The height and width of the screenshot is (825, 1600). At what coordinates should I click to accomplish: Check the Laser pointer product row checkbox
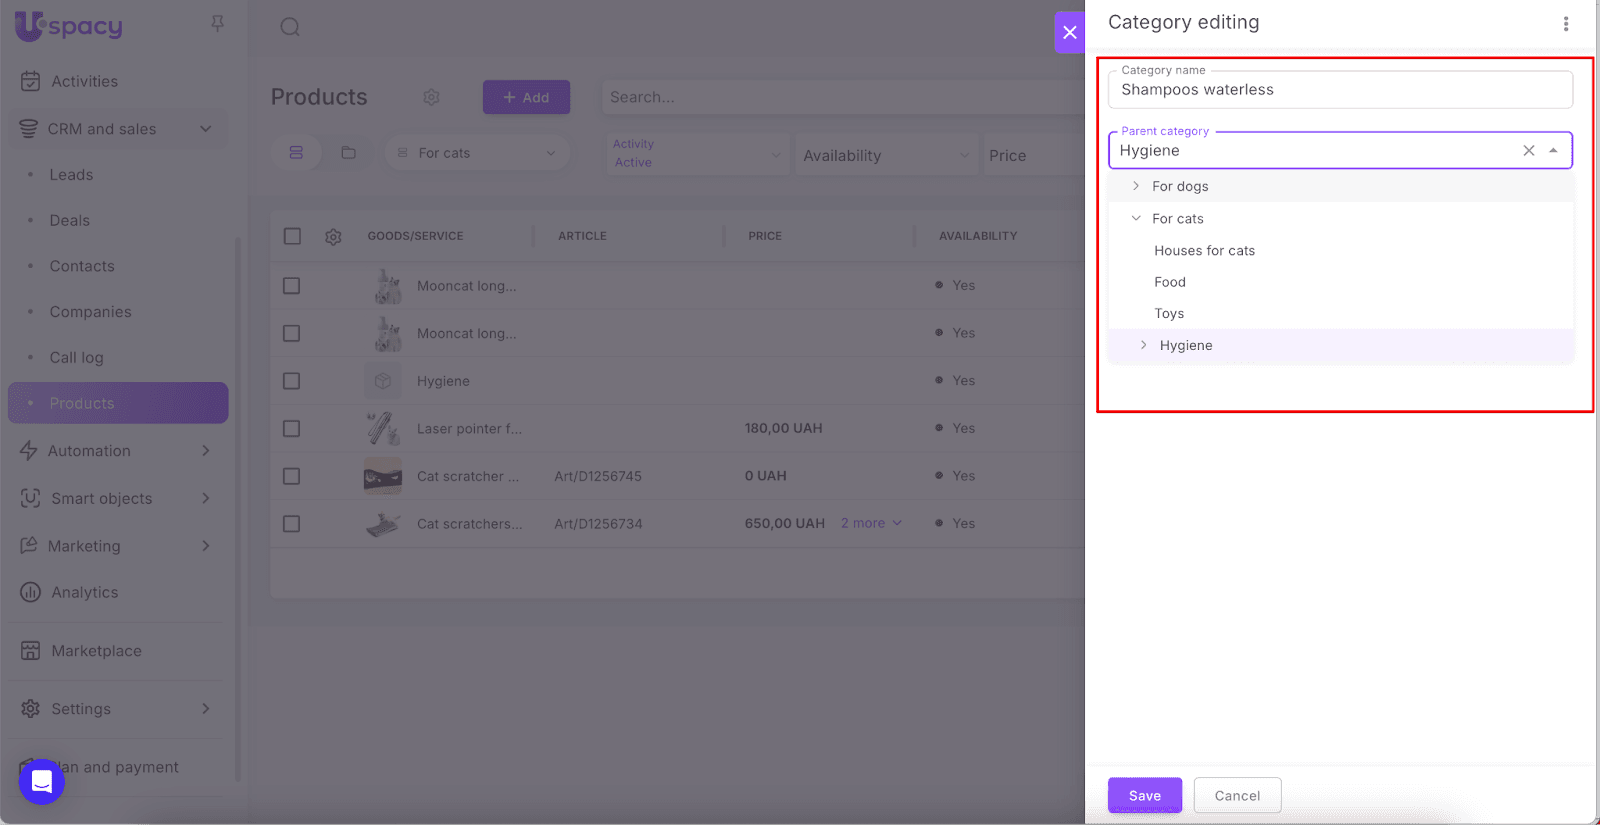(x=292, y=429)
